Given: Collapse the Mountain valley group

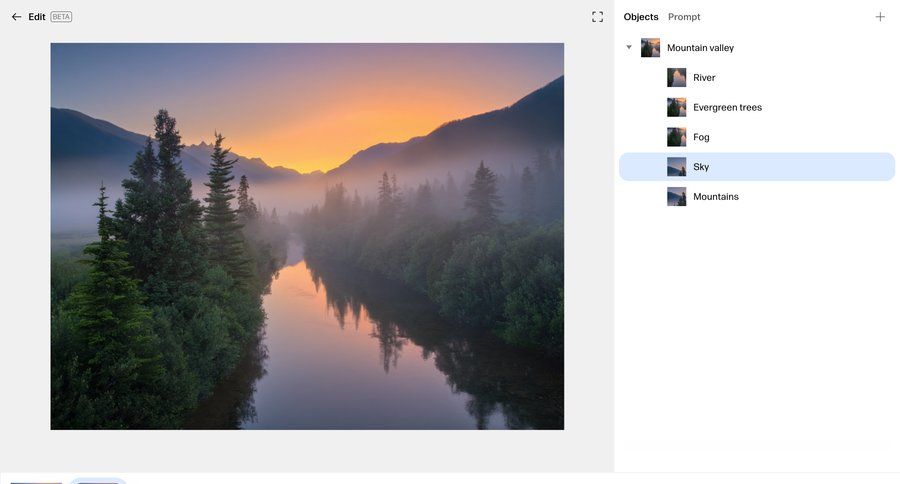Looking at the screenshot, I should click(629, 48).
